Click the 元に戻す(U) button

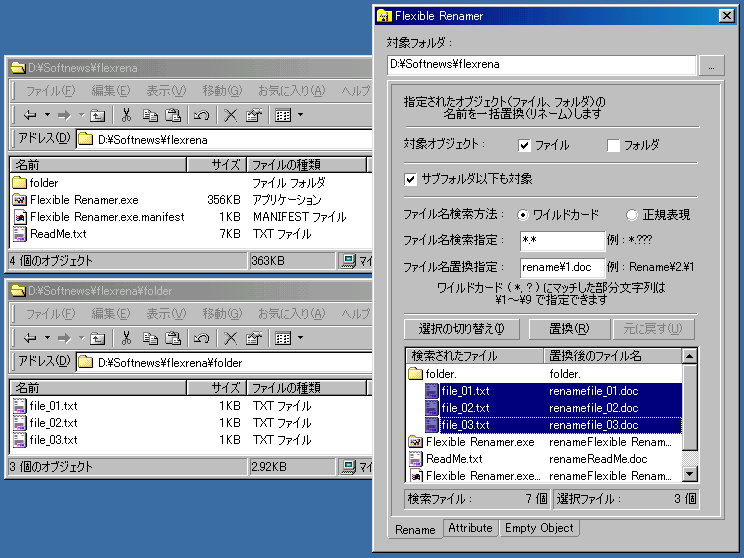[653, 329]
